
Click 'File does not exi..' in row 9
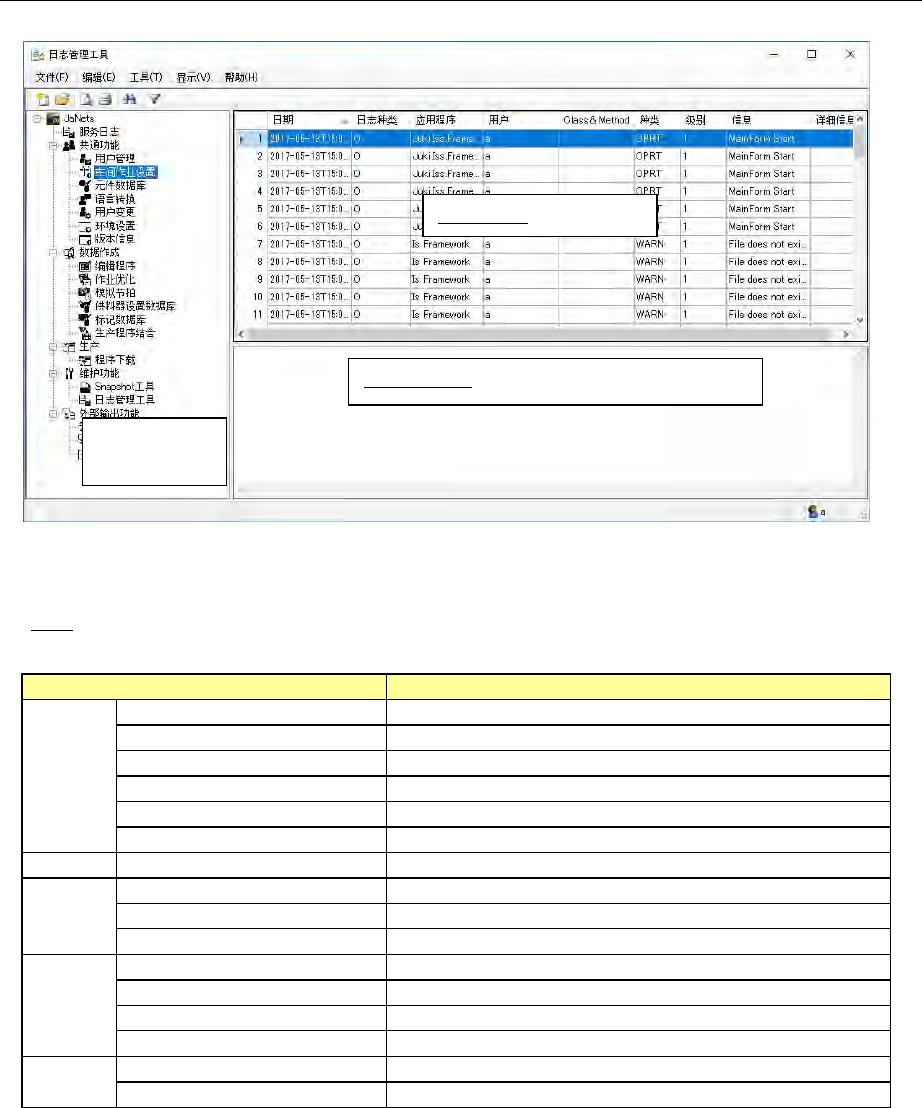(x=768, y=280)
